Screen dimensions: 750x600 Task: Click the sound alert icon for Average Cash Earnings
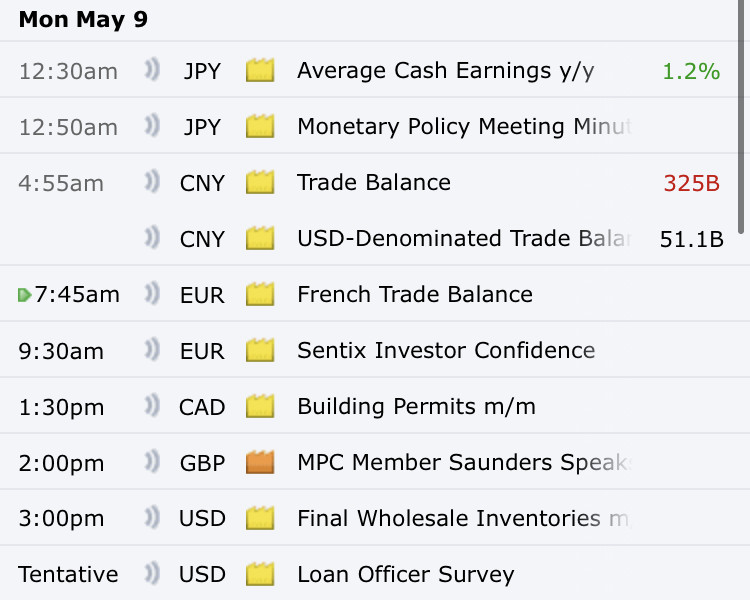tap(152, 70)
